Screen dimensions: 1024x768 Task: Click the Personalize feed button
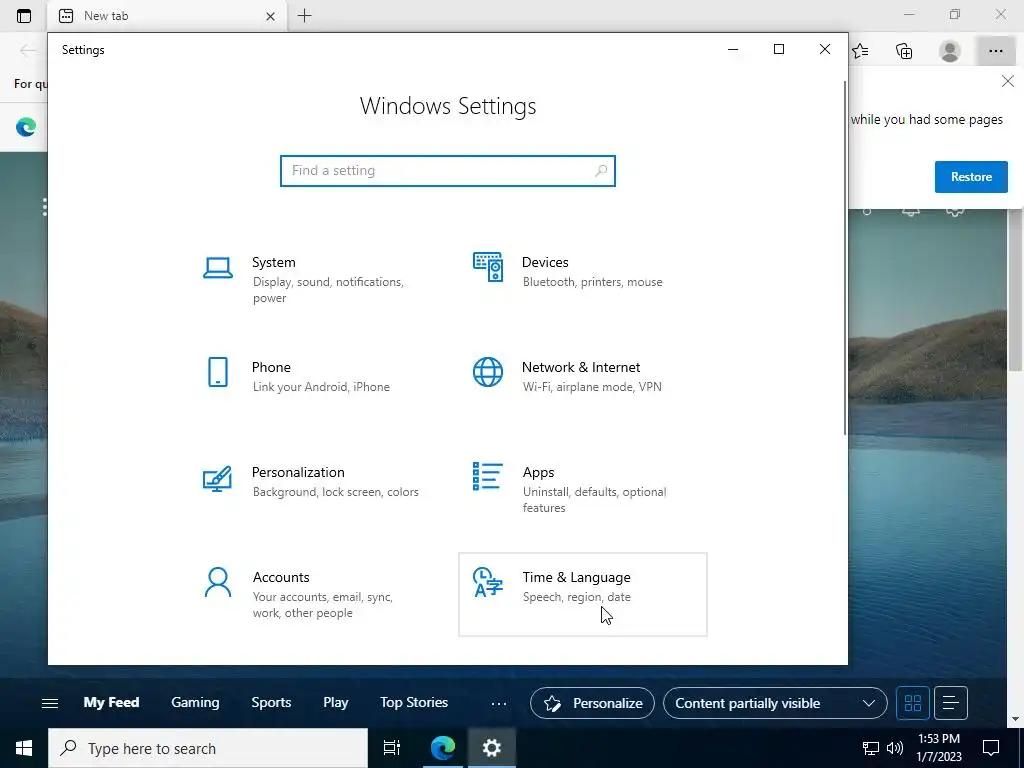pyautogui.click(x=592, y=703)
